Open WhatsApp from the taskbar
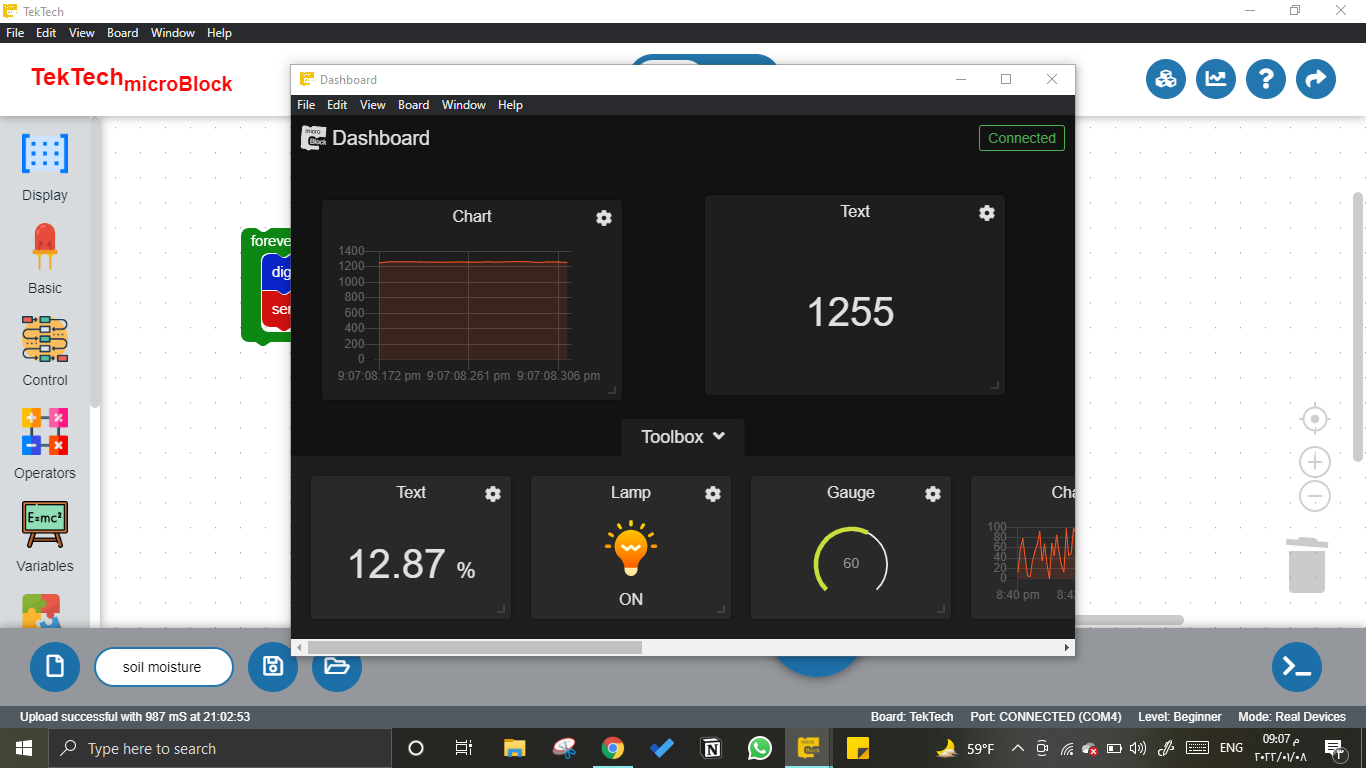 [760, 748]
